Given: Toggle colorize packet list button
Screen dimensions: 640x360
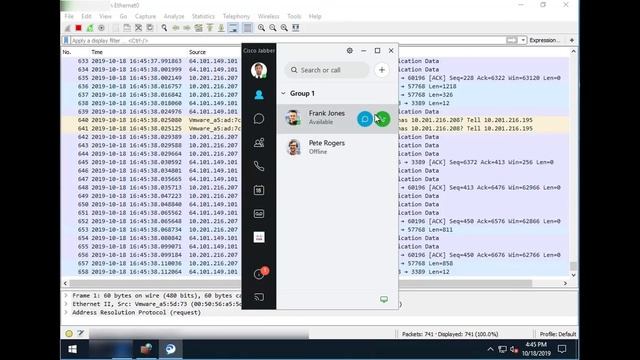Looking at the screenshot, I should (x=247, y=28).
